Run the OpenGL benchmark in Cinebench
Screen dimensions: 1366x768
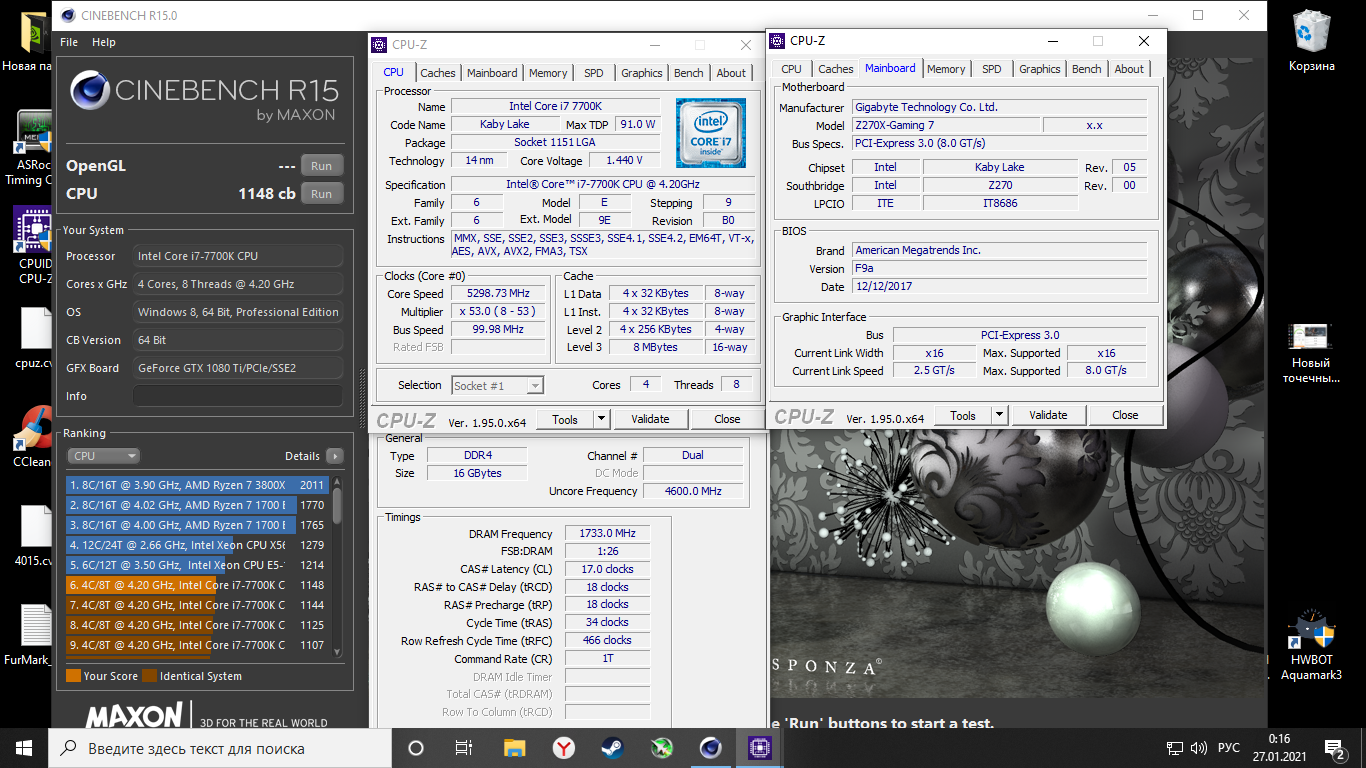tap(321, 166)
